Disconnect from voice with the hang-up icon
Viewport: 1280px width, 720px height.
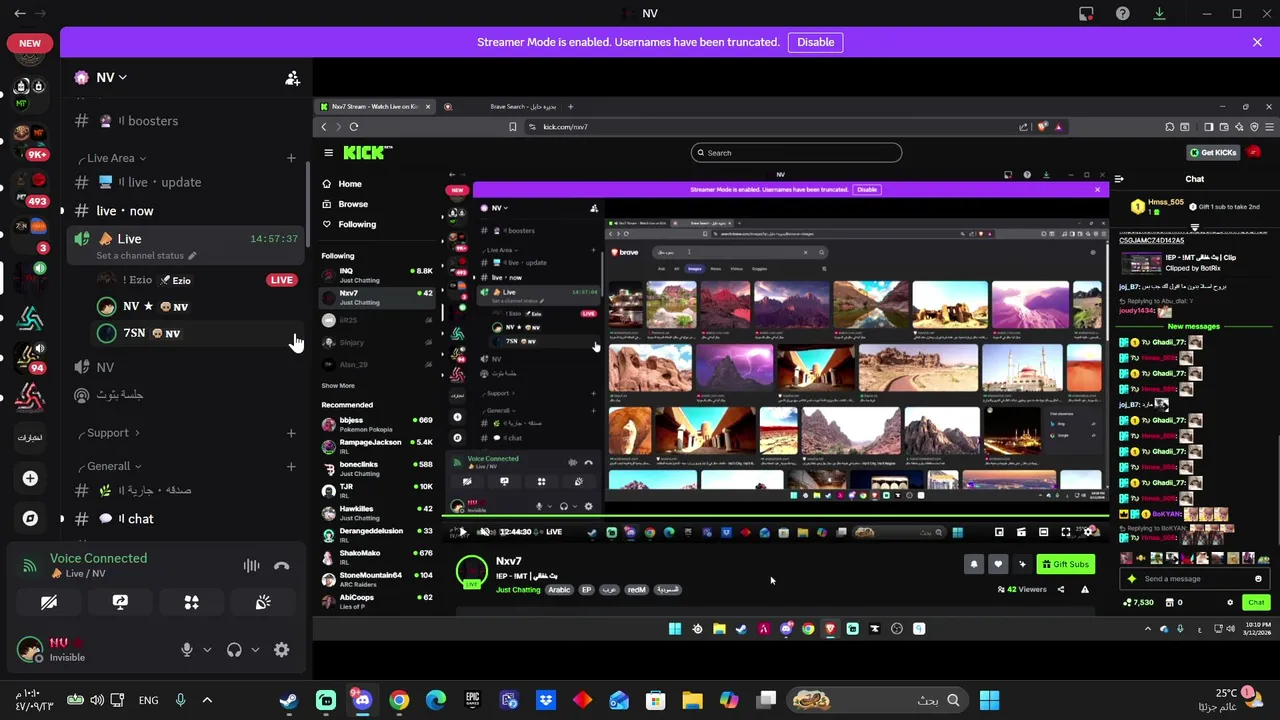(x=282, y=566)
